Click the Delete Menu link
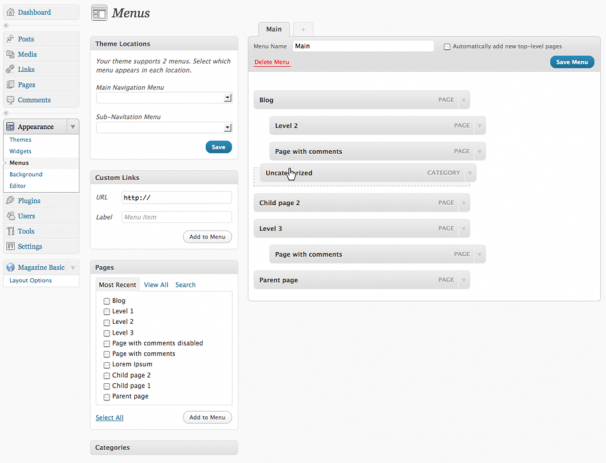Image resolution: width=606 pixels, height=463 pixels. coord(272,62)
